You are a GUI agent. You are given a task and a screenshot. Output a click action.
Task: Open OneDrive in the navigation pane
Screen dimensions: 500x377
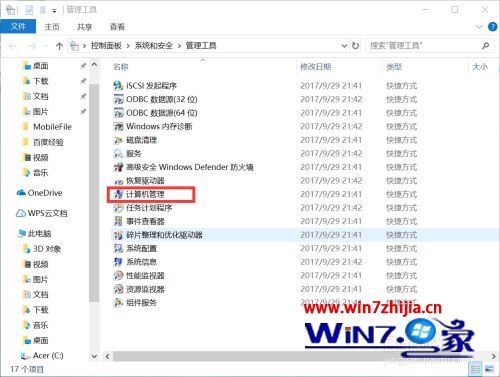click(39, 193)
